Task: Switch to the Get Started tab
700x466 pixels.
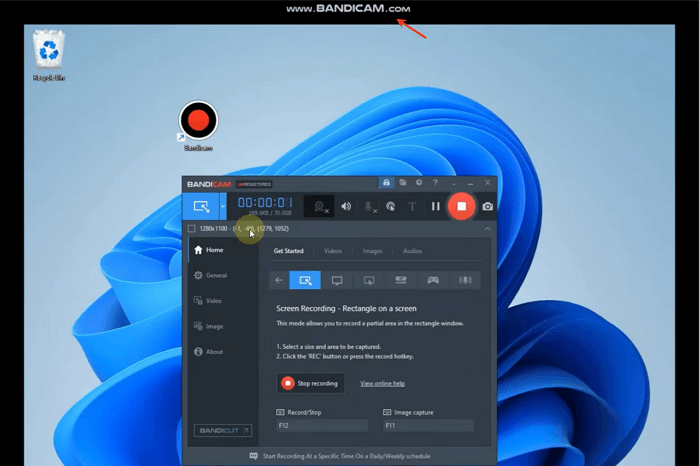Action: tap(288, 251)
